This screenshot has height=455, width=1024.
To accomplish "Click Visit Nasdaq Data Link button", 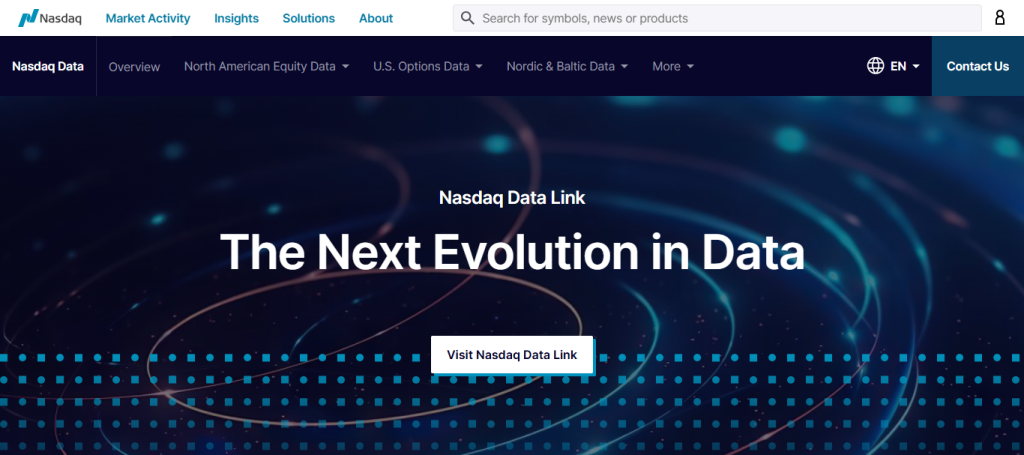I will coord(512,355).
